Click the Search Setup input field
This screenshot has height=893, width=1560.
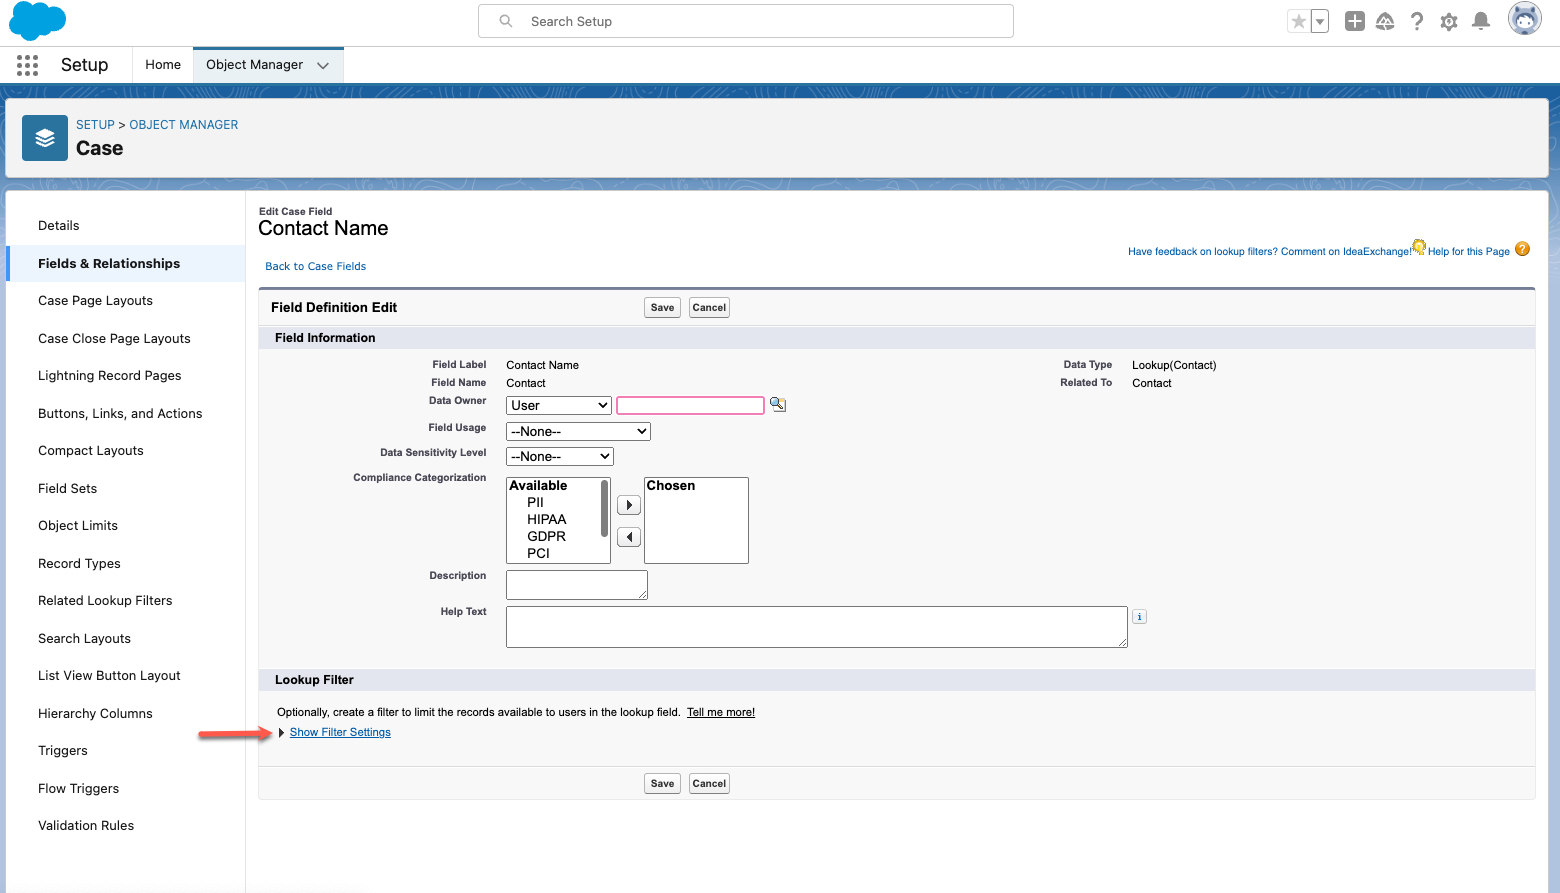pos(745,21)
